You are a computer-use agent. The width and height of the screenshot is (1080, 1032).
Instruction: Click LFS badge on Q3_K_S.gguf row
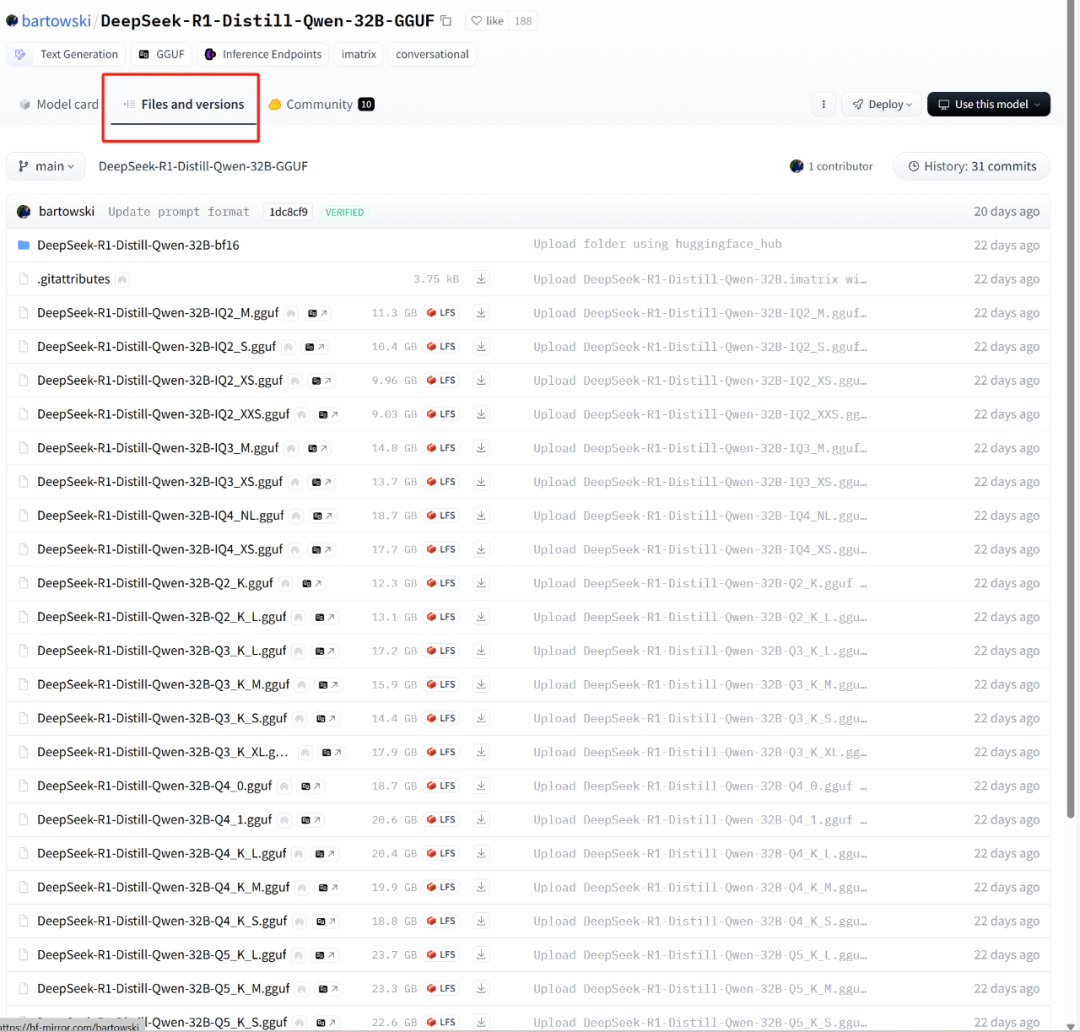click(442, 719)
